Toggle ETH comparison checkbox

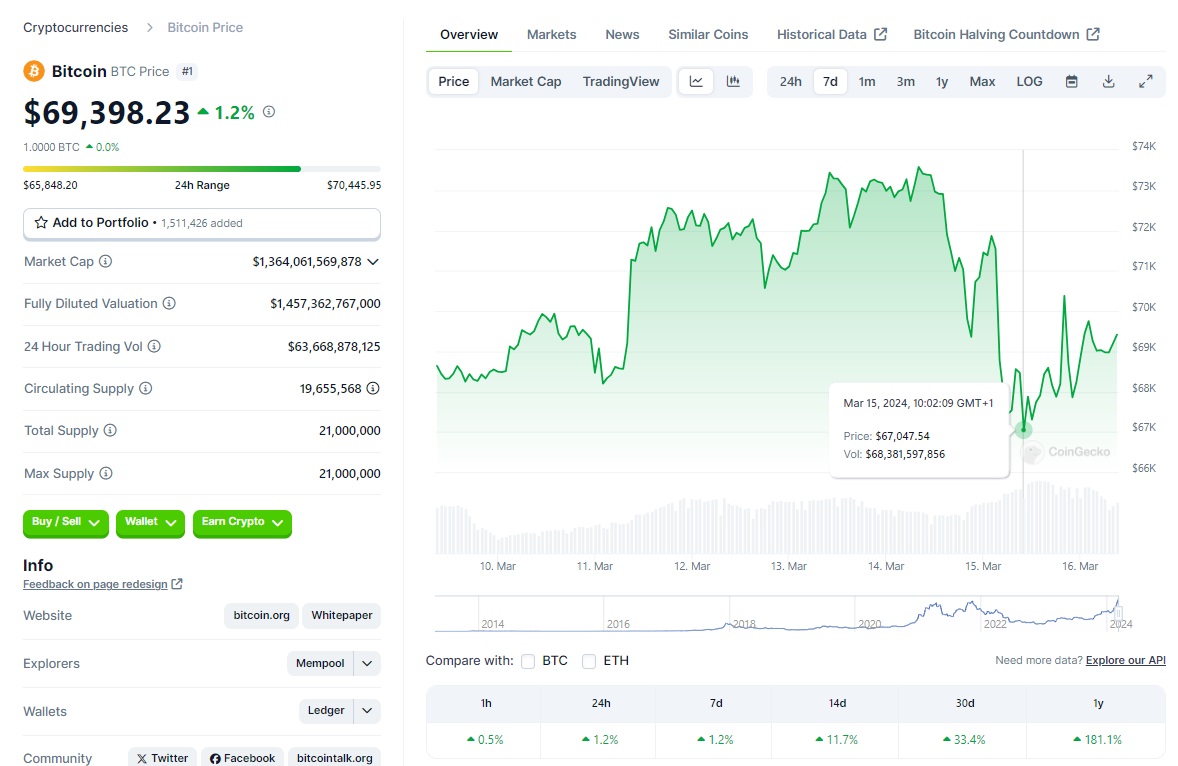point(589,661)
